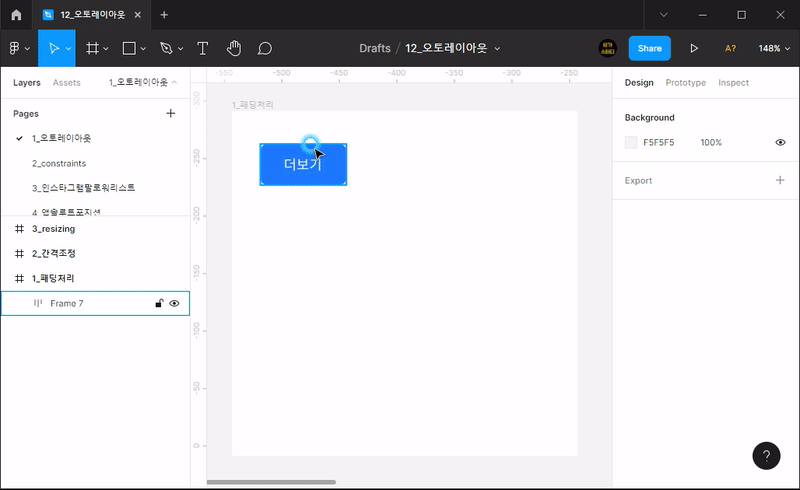The image size is (800, 490).
Task: Go to the Figma home screen
Action: pyautogui.click(x=16, y=15)
